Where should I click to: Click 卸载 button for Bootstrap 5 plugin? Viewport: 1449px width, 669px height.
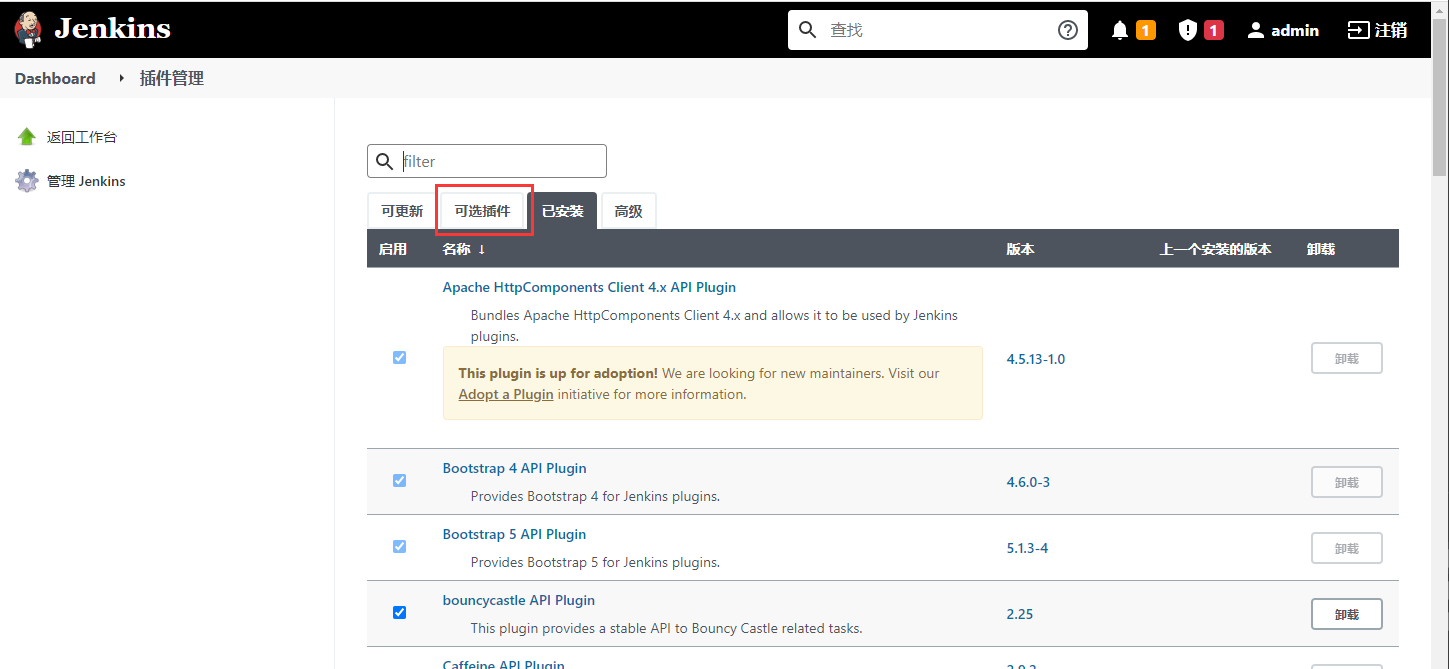click(1347, 548)
